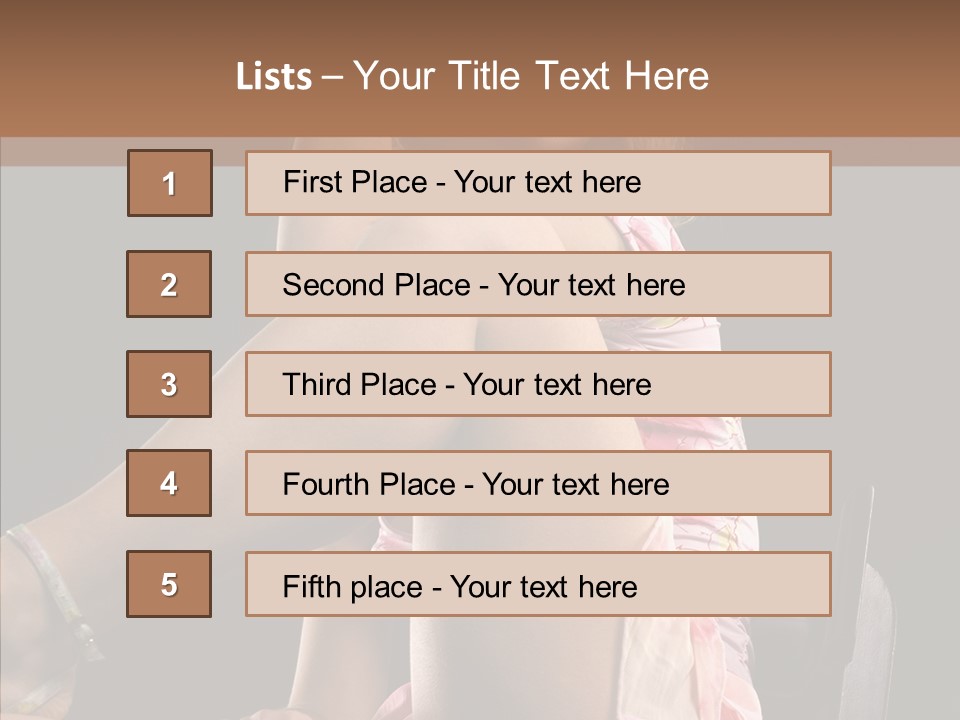The height and width of the screenshot is (720, 960).
Task: Select the number 2 box
Action: click(169, 284)
